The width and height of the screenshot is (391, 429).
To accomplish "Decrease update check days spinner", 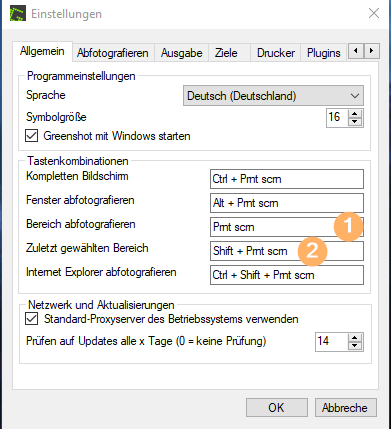I will [355, 346].
